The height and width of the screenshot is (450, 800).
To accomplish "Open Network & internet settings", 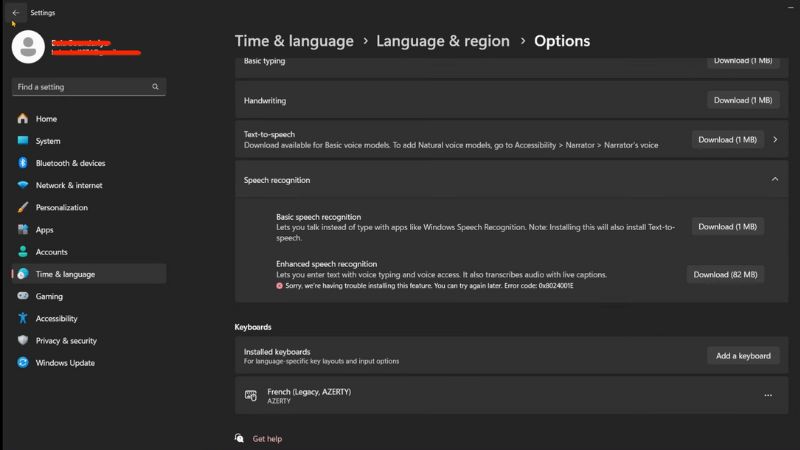I will [x=69, y=185].
